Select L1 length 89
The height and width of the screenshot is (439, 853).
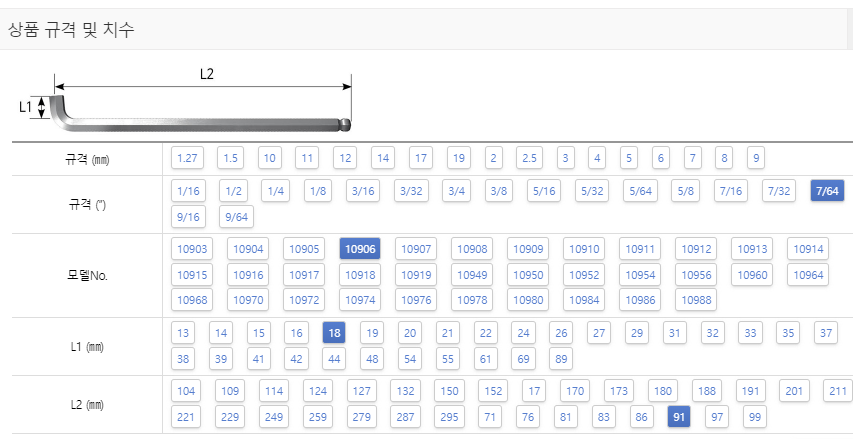coord(561,358)
